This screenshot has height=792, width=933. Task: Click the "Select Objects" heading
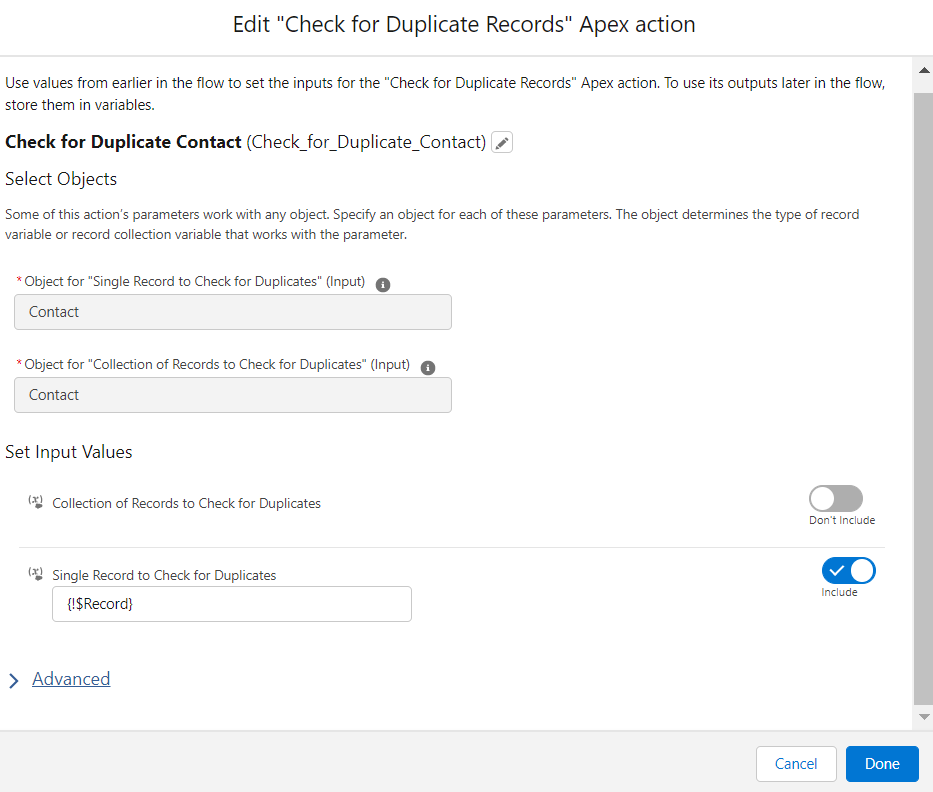coord(61,179)
